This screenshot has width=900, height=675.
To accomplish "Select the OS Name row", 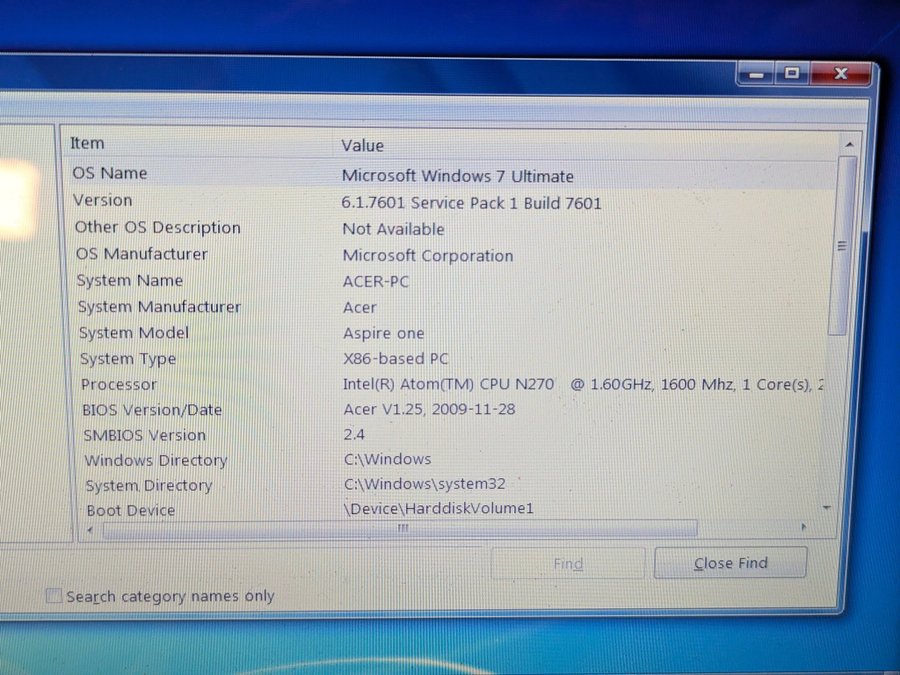I will click(x=110, y=173).
